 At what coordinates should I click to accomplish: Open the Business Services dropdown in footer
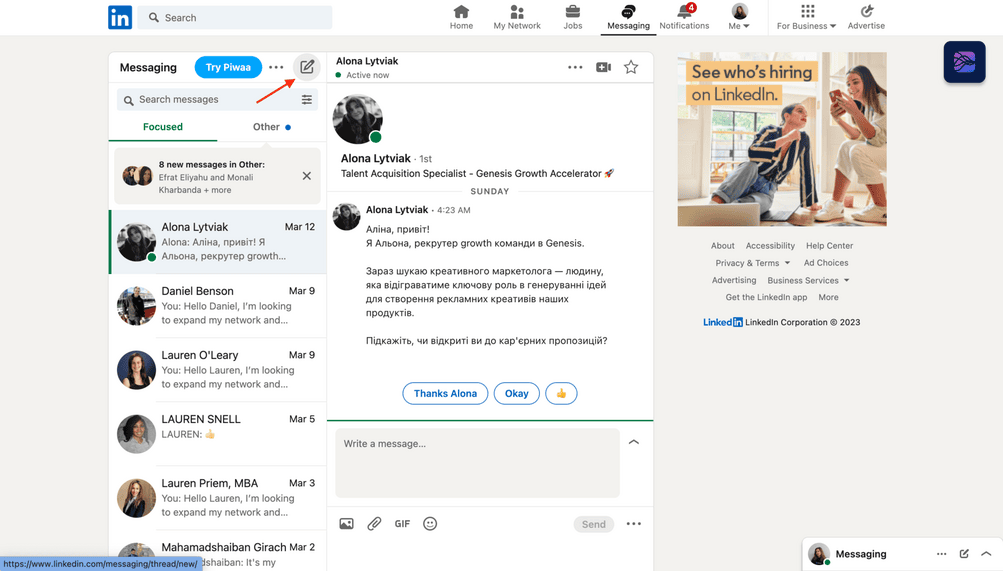[x=808, y=281]
